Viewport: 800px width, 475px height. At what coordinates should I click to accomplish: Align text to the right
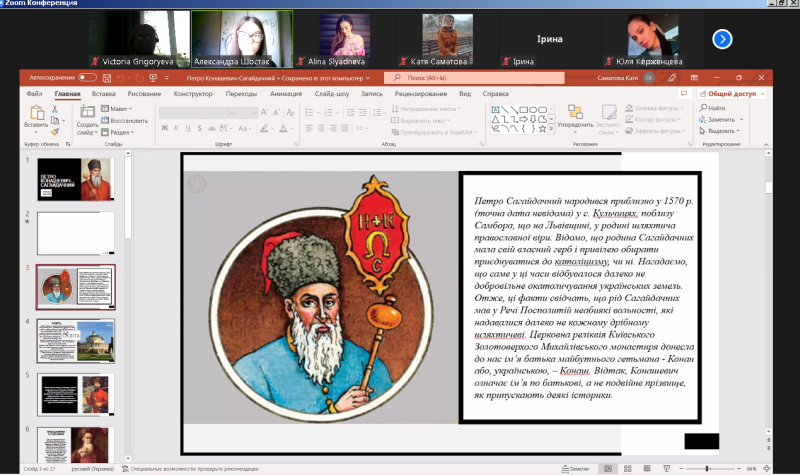(333, 128)
